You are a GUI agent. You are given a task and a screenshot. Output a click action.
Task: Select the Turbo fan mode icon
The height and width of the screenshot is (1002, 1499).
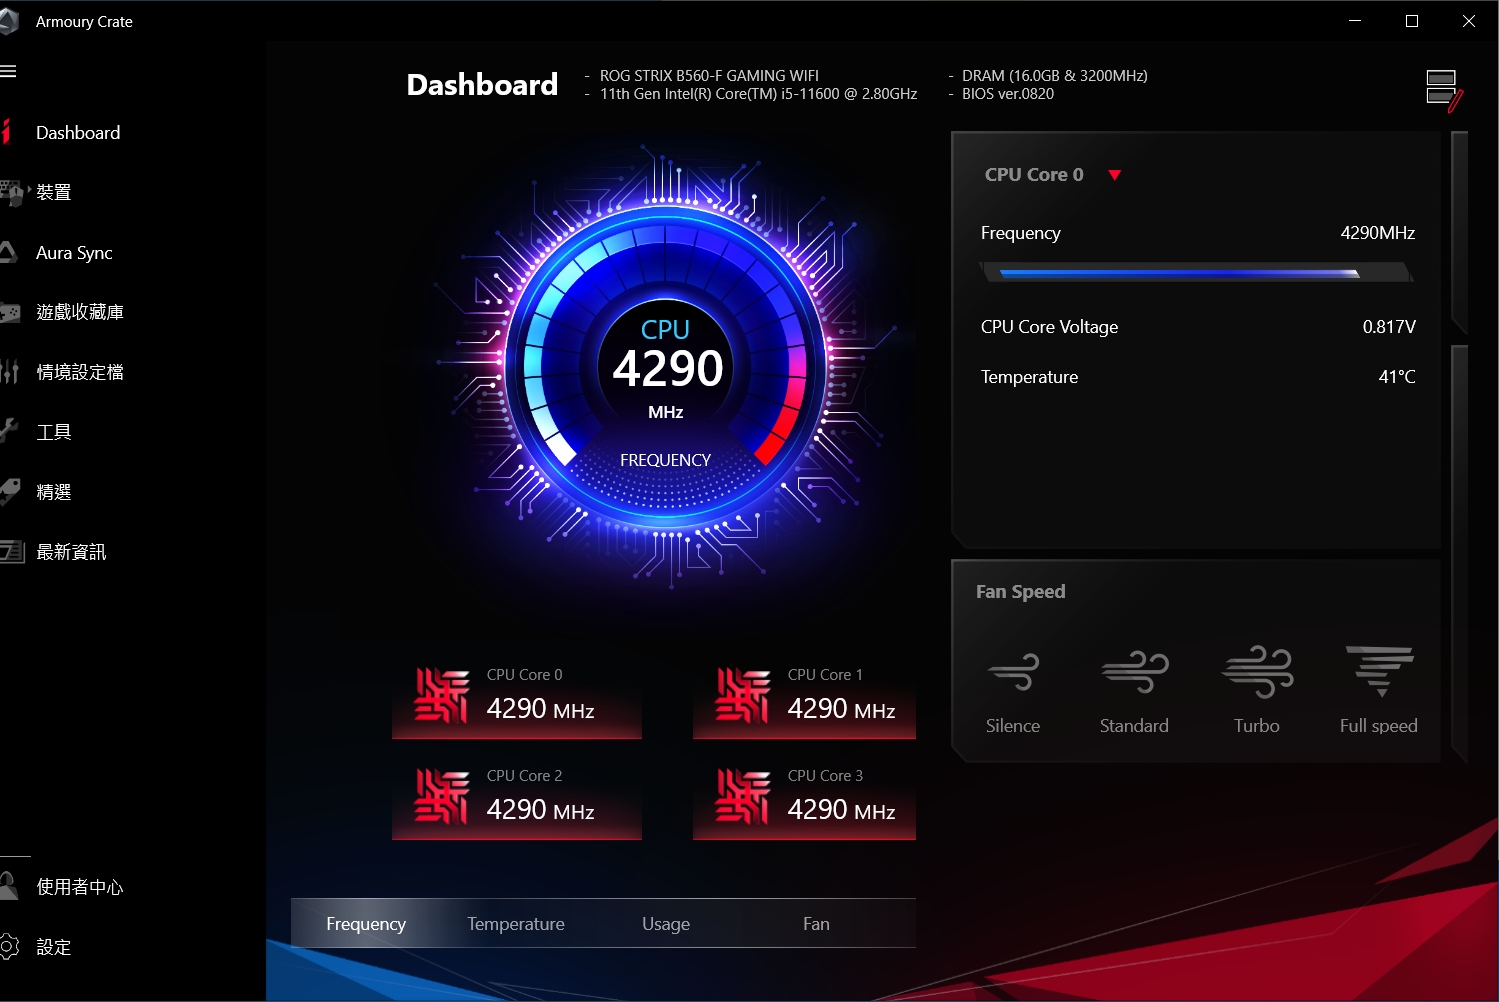(1257, 671)
